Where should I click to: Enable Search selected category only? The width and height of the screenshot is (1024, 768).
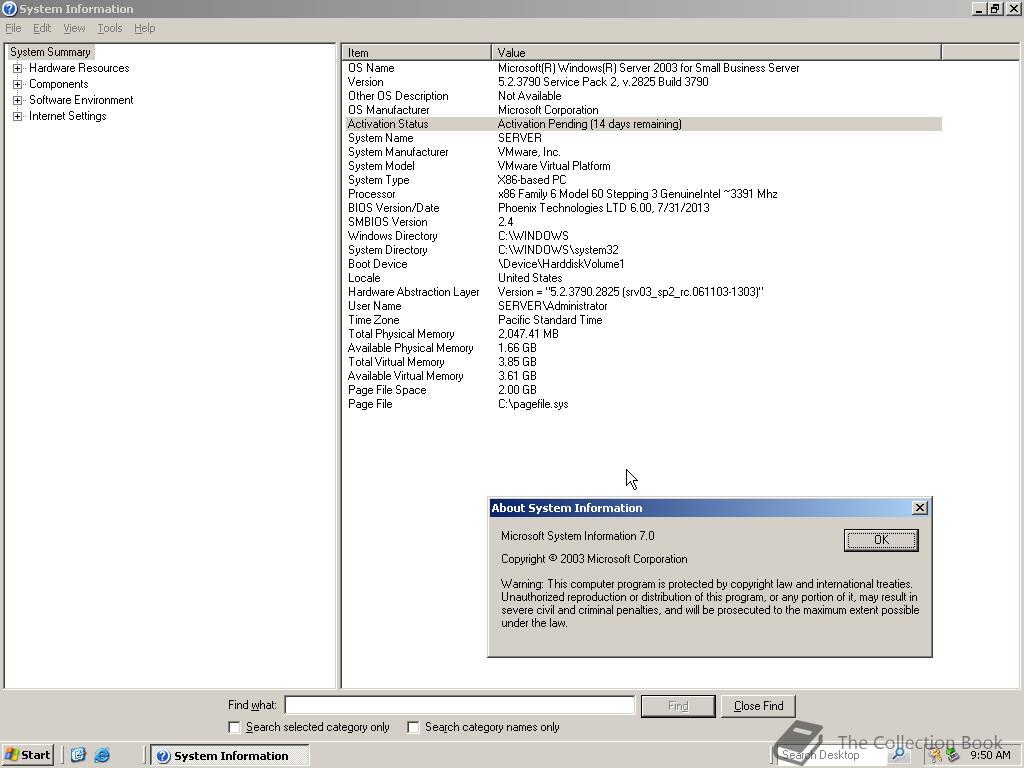tap(234, 727)
